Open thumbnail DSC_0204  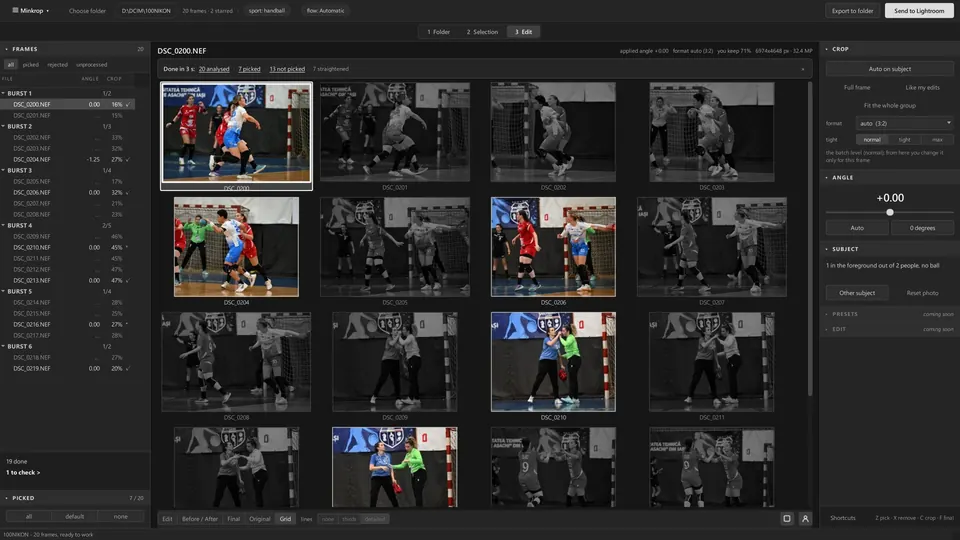click(236, 247)
